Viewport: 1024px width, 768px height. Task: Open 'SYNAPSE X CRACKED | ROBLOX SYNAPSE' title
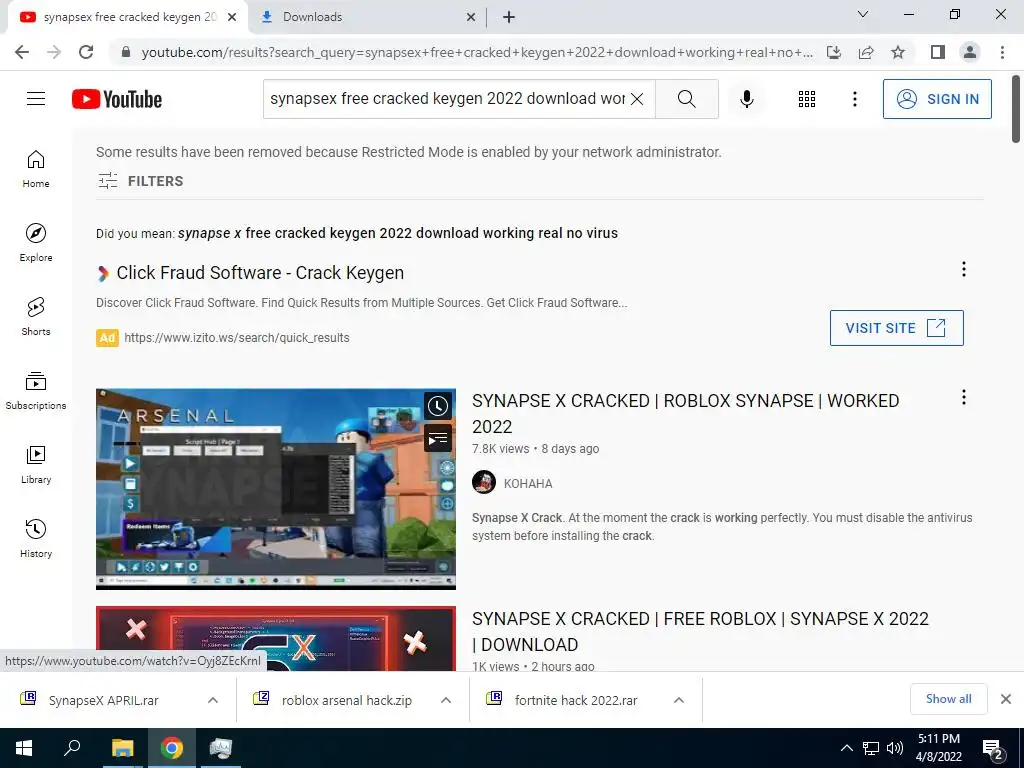click(x=685, y=413)
